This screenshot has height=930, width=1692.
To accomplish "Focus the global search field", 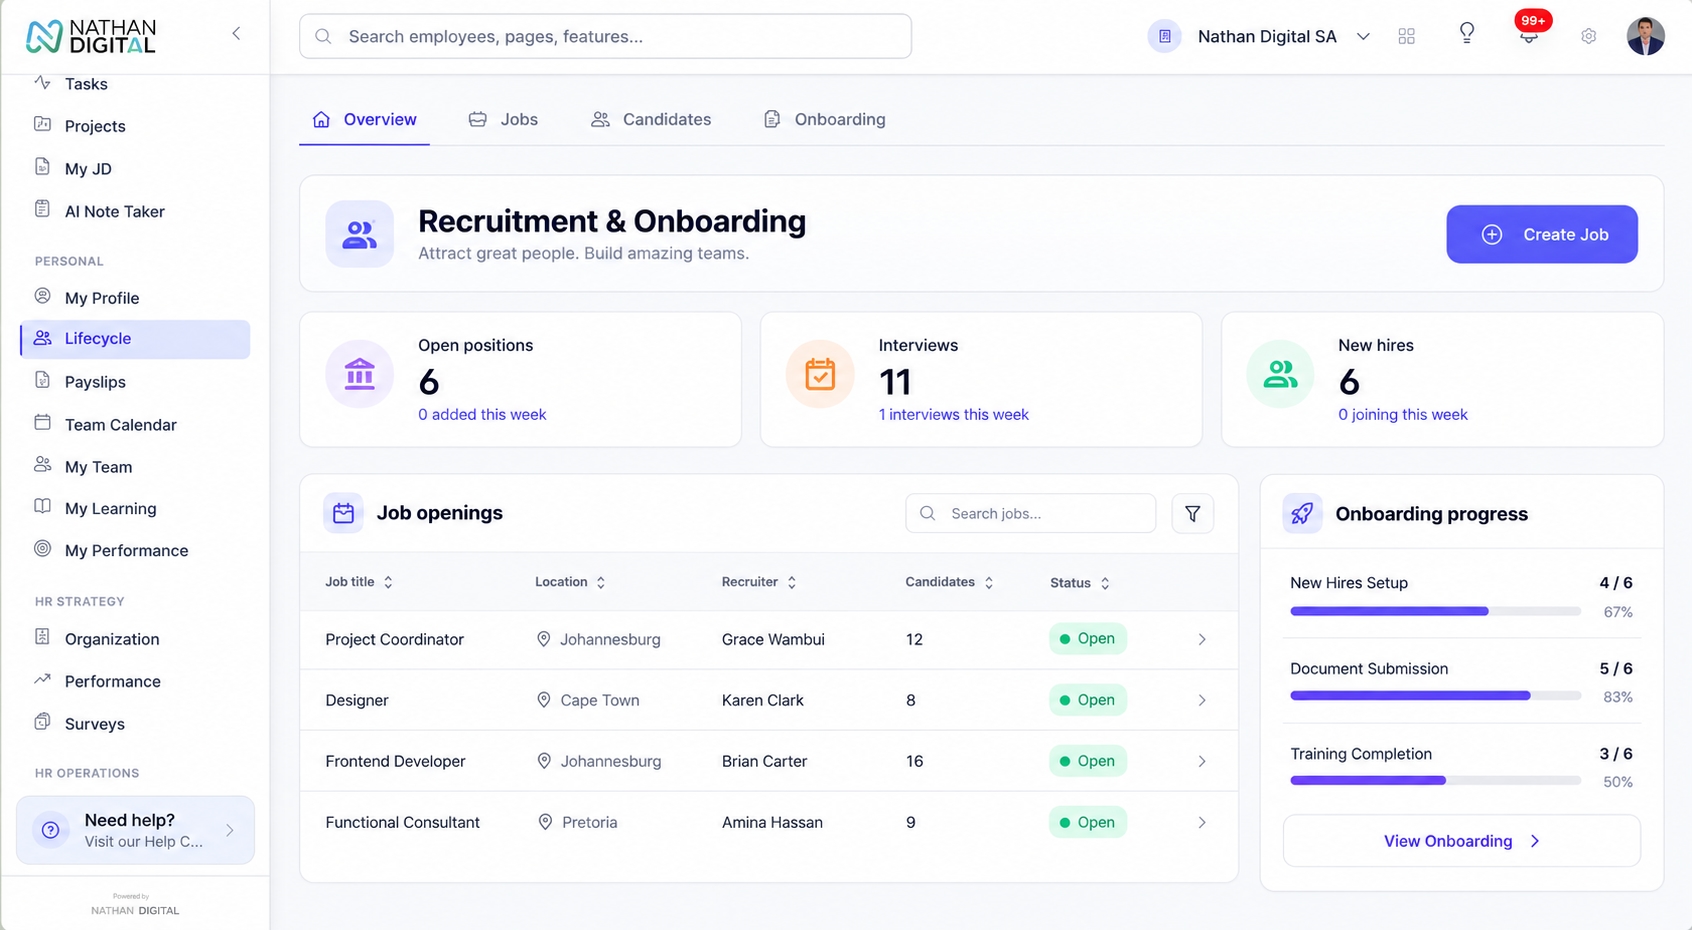I will click(x=605, y=36).
